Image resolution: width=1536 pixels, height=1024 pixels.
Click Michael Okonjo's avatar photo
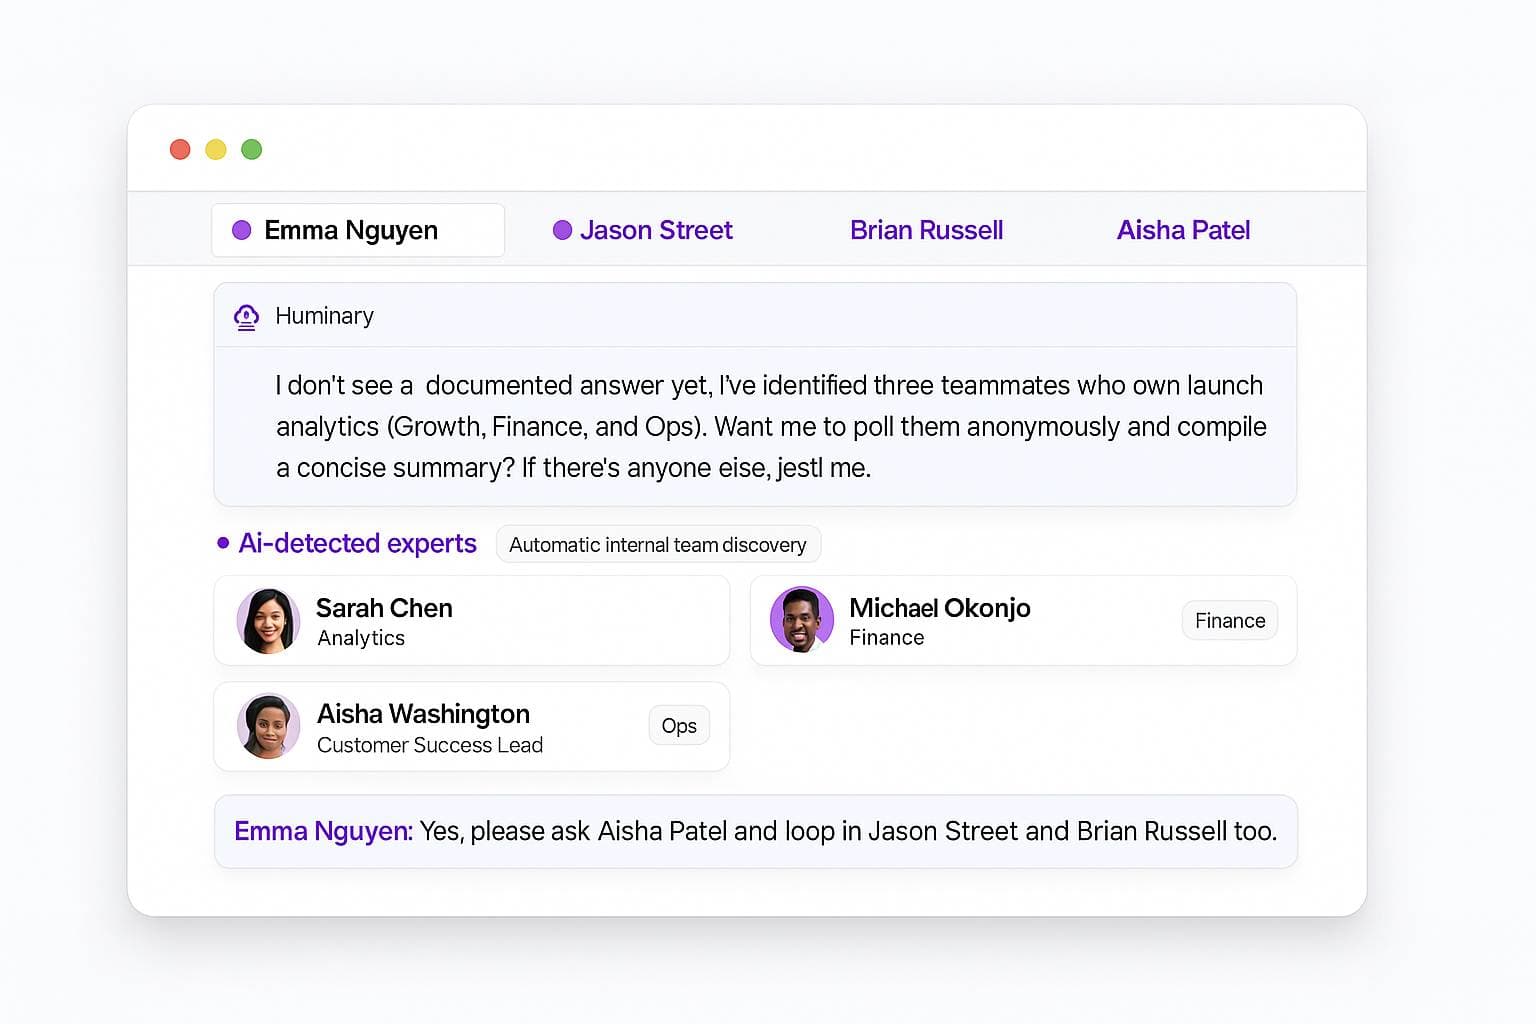(x=802, y=620)
